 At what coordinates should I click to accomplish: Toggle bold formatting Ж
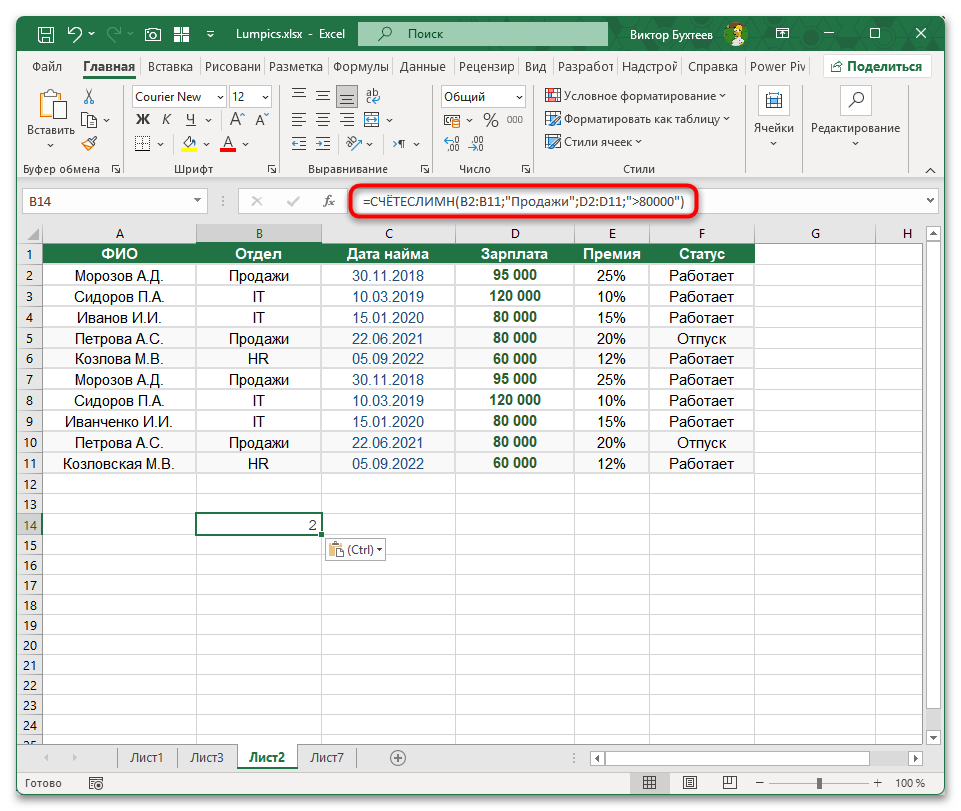pyautogui.click(x=143, y=120)
